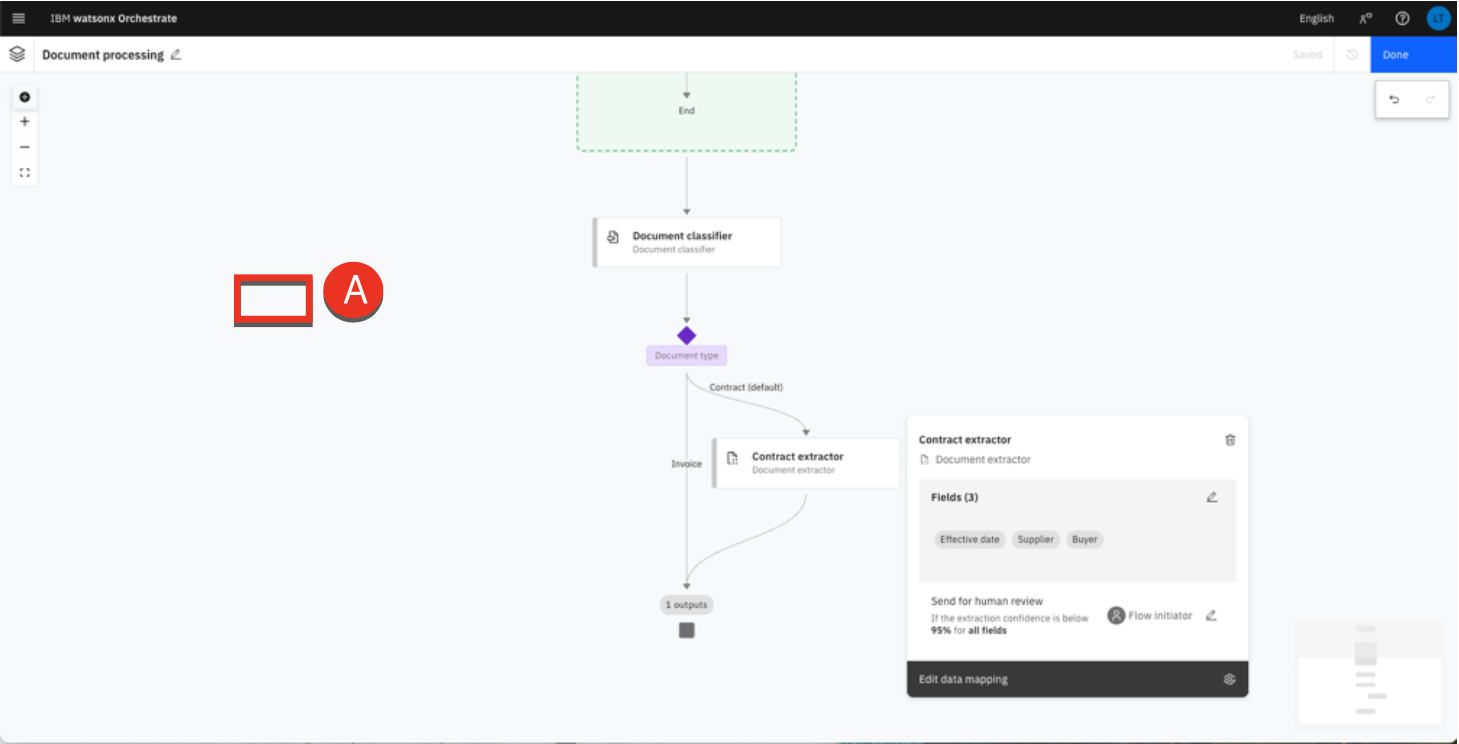Click the purple Document type branch diamond
Image resolution: width=1459 pixels, height=744 pixels.
coord(686,335)
